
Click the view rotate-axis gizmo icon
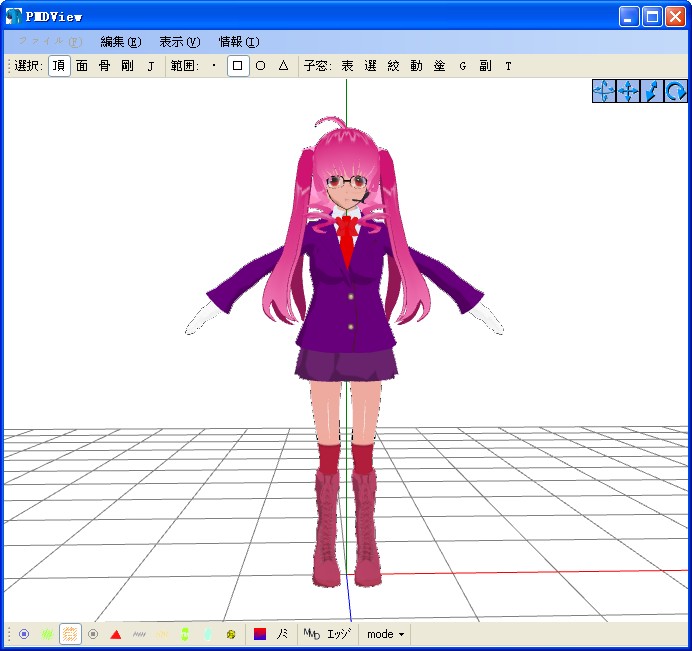tap(603, 91)
